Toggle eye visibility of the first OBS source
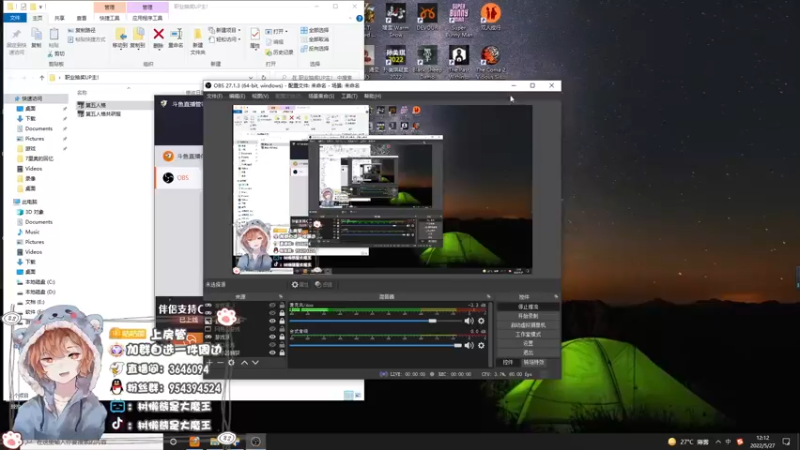The height and width of the screenshot is (450, 800). 272,305
